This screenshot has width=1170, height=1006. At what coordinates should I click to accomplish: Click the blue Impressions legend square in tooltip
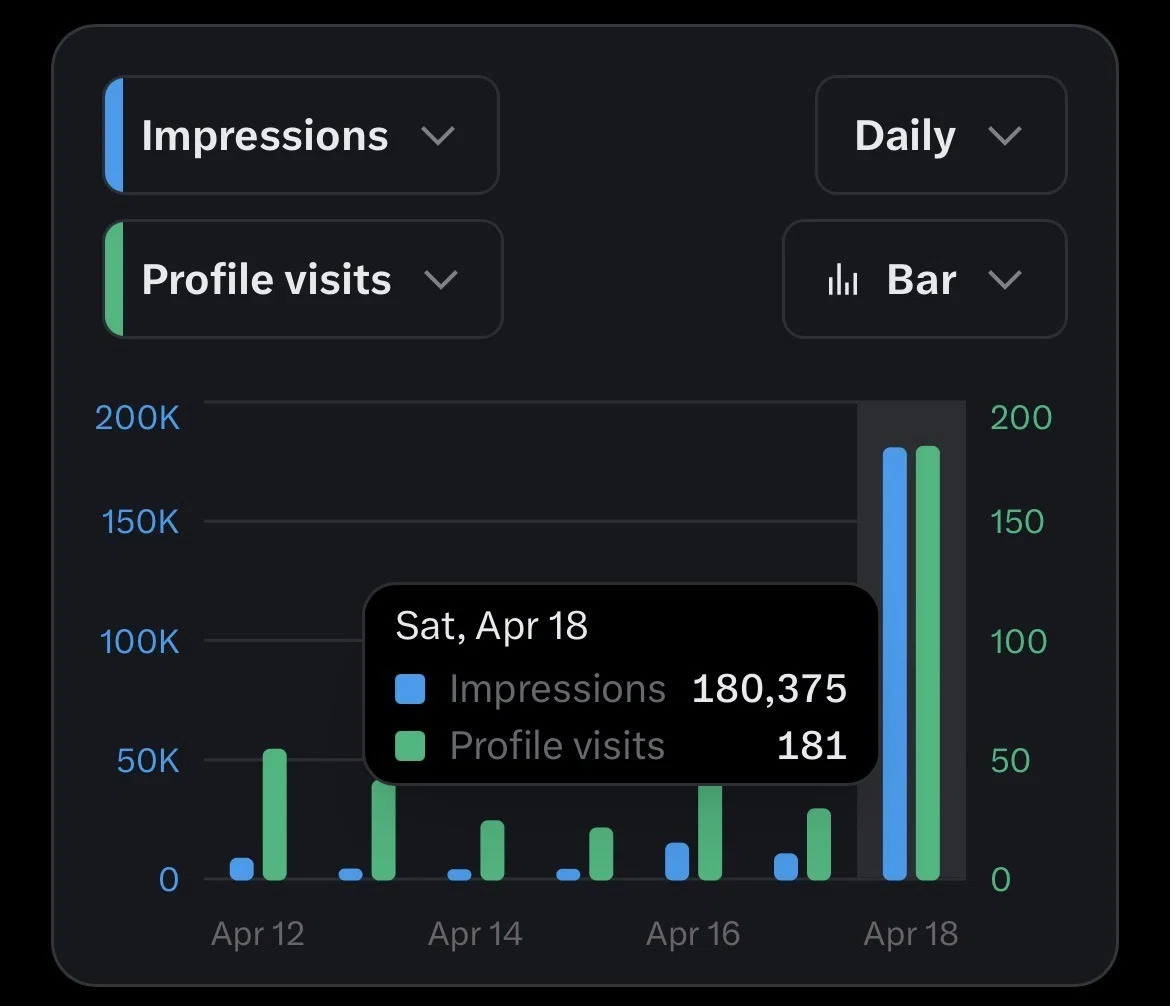410,689
